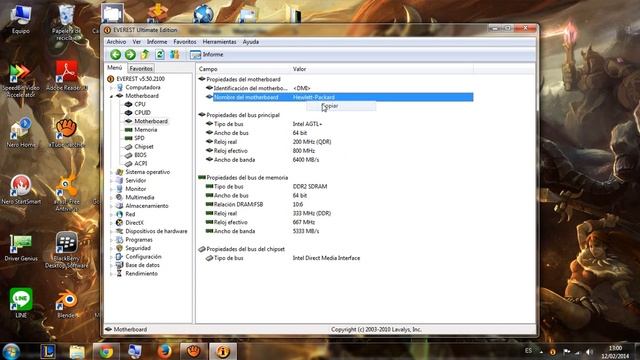This screenshot has width=640, height=360.
Task: Select Base de datos in the tree
Action: coord(142,265)
